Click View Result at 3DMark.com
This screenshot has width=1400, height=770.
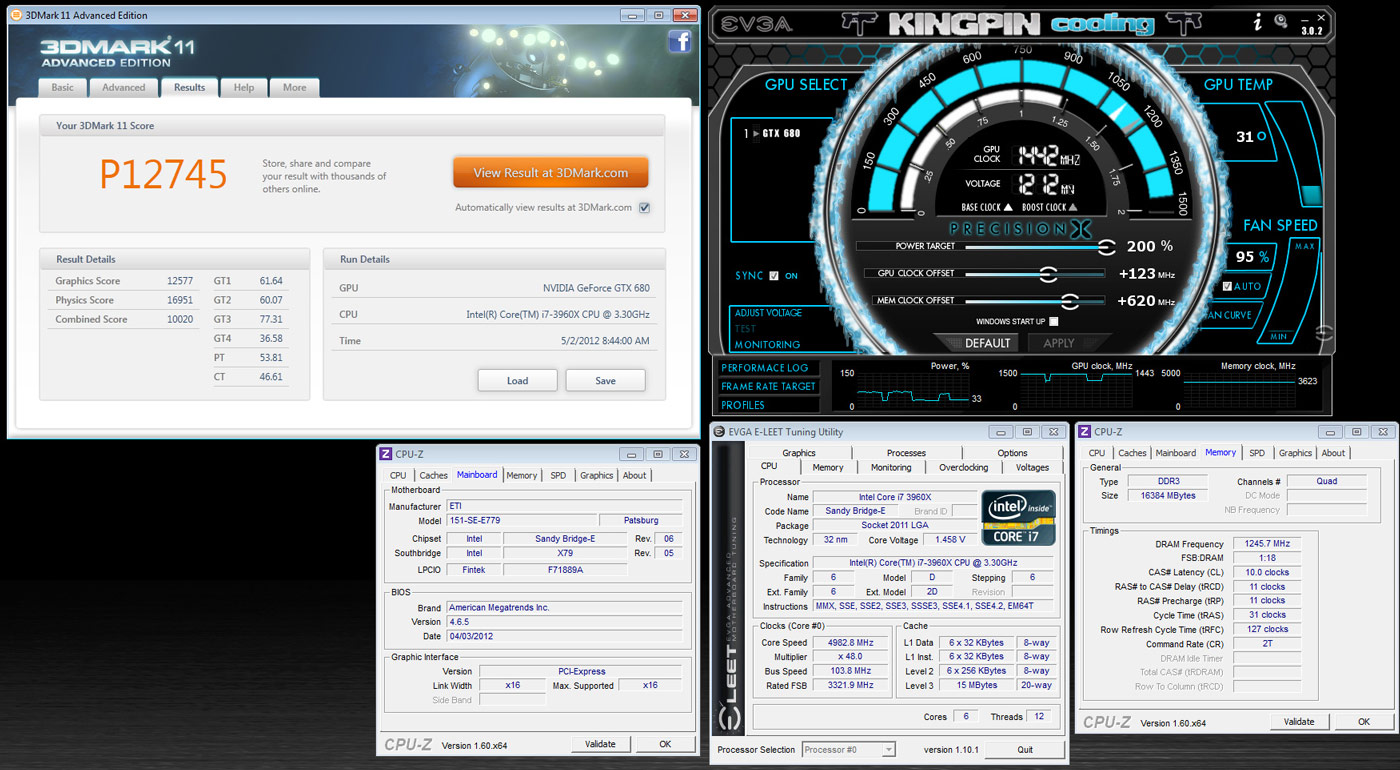[551, 172]
